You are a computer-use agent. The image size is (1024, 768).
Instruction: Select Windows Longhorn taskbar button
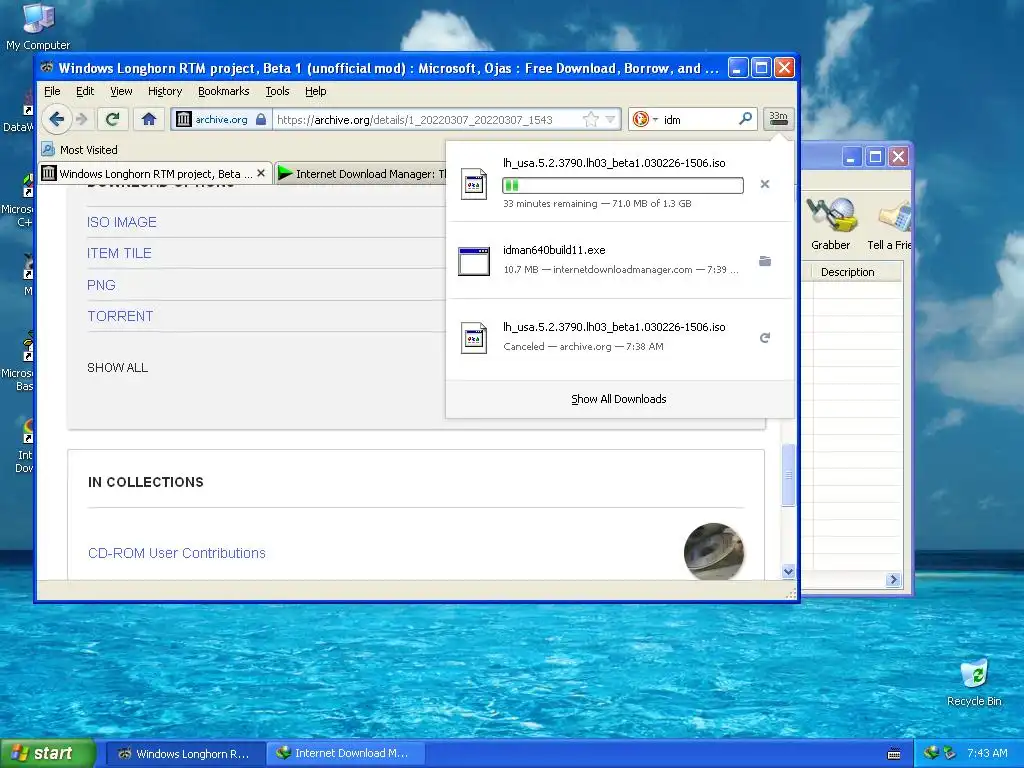[185, 754]
